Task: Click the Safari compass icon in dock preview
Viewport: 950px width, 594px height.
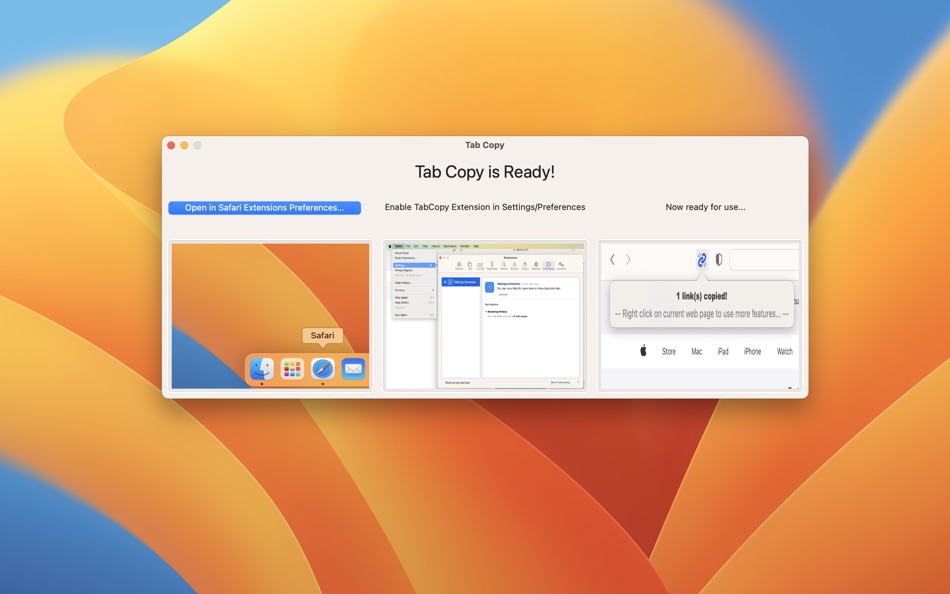Action: pyautogui.click(x=322, y=369)
